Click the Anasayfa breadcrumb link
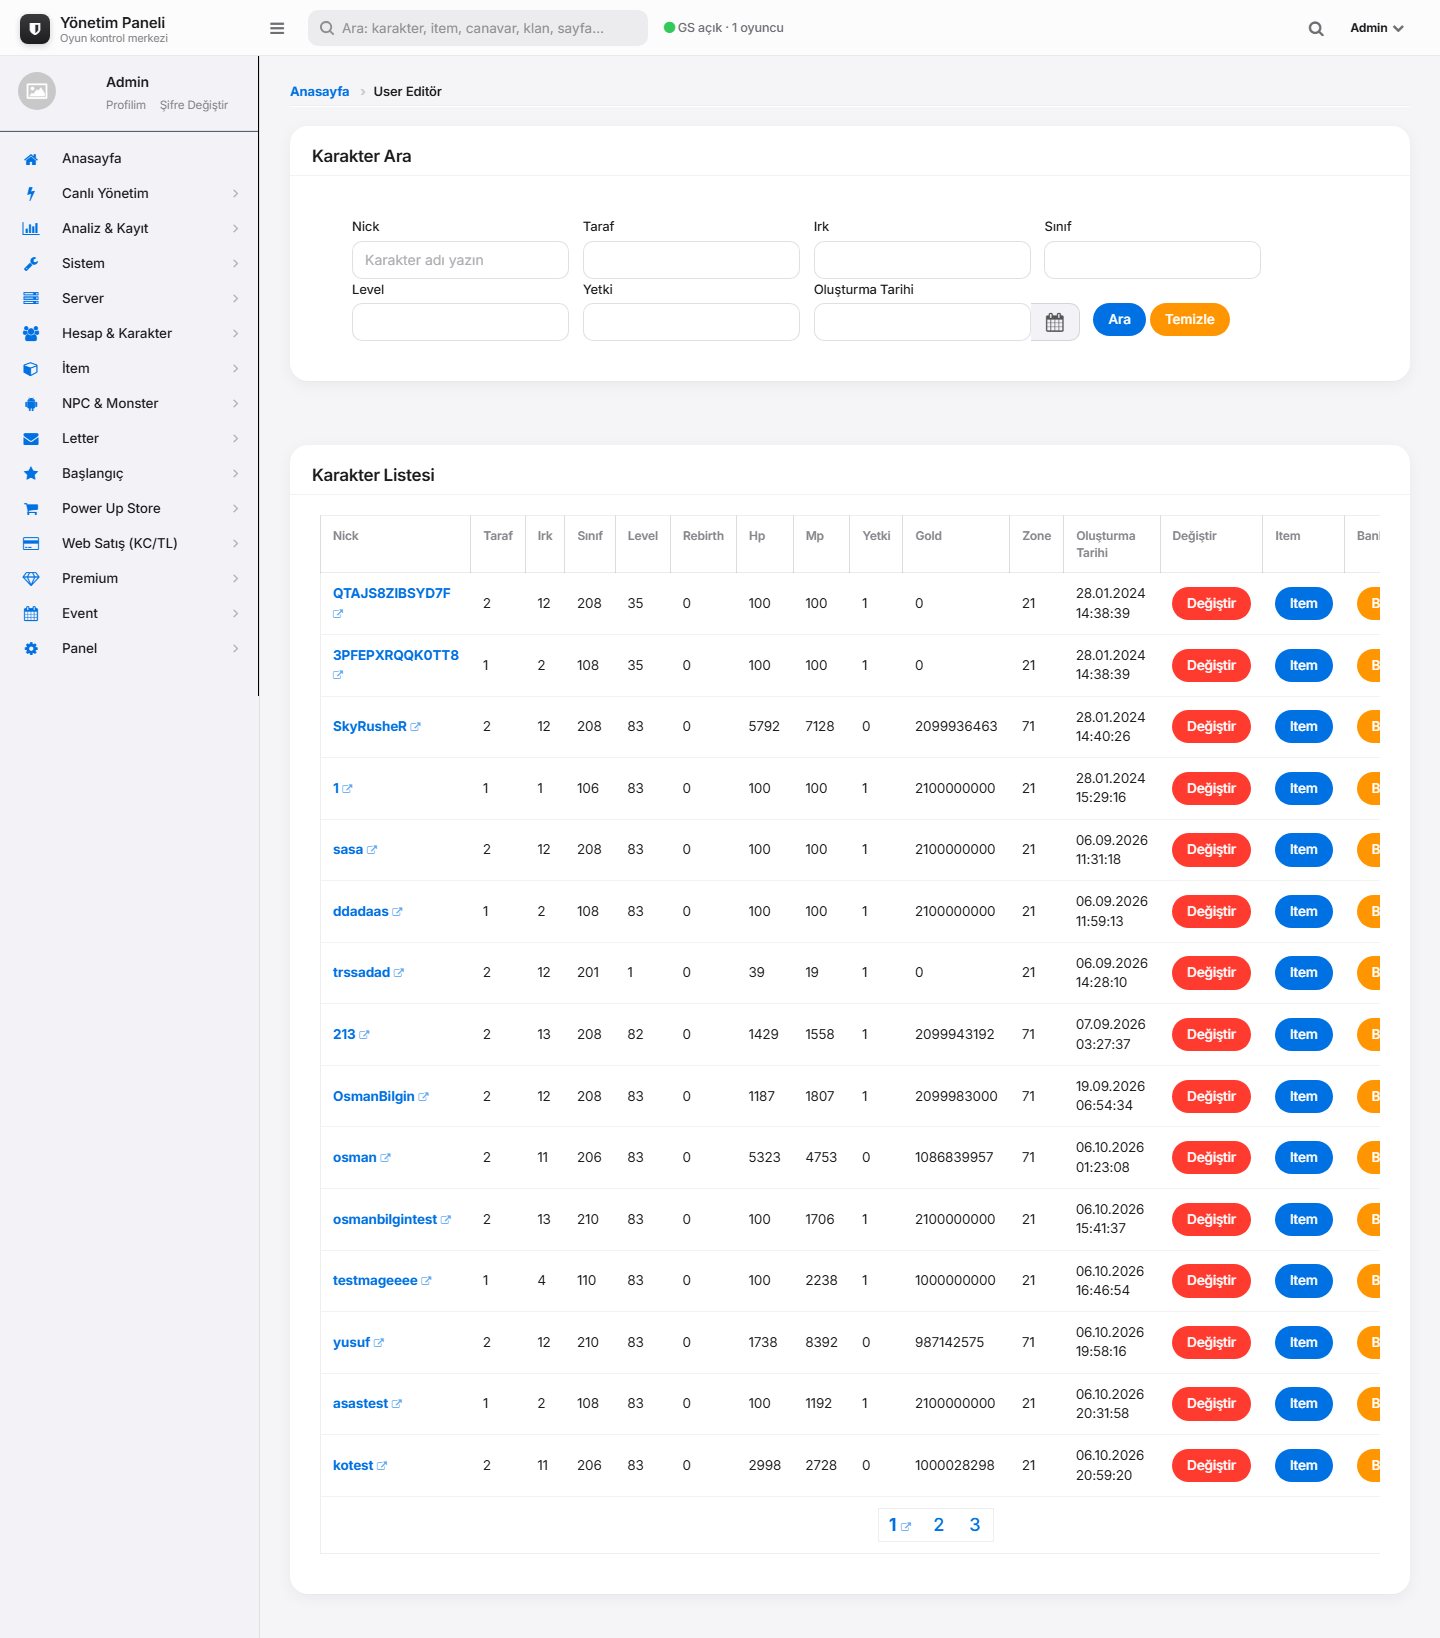1440x1638 pixels. [320, 92]
